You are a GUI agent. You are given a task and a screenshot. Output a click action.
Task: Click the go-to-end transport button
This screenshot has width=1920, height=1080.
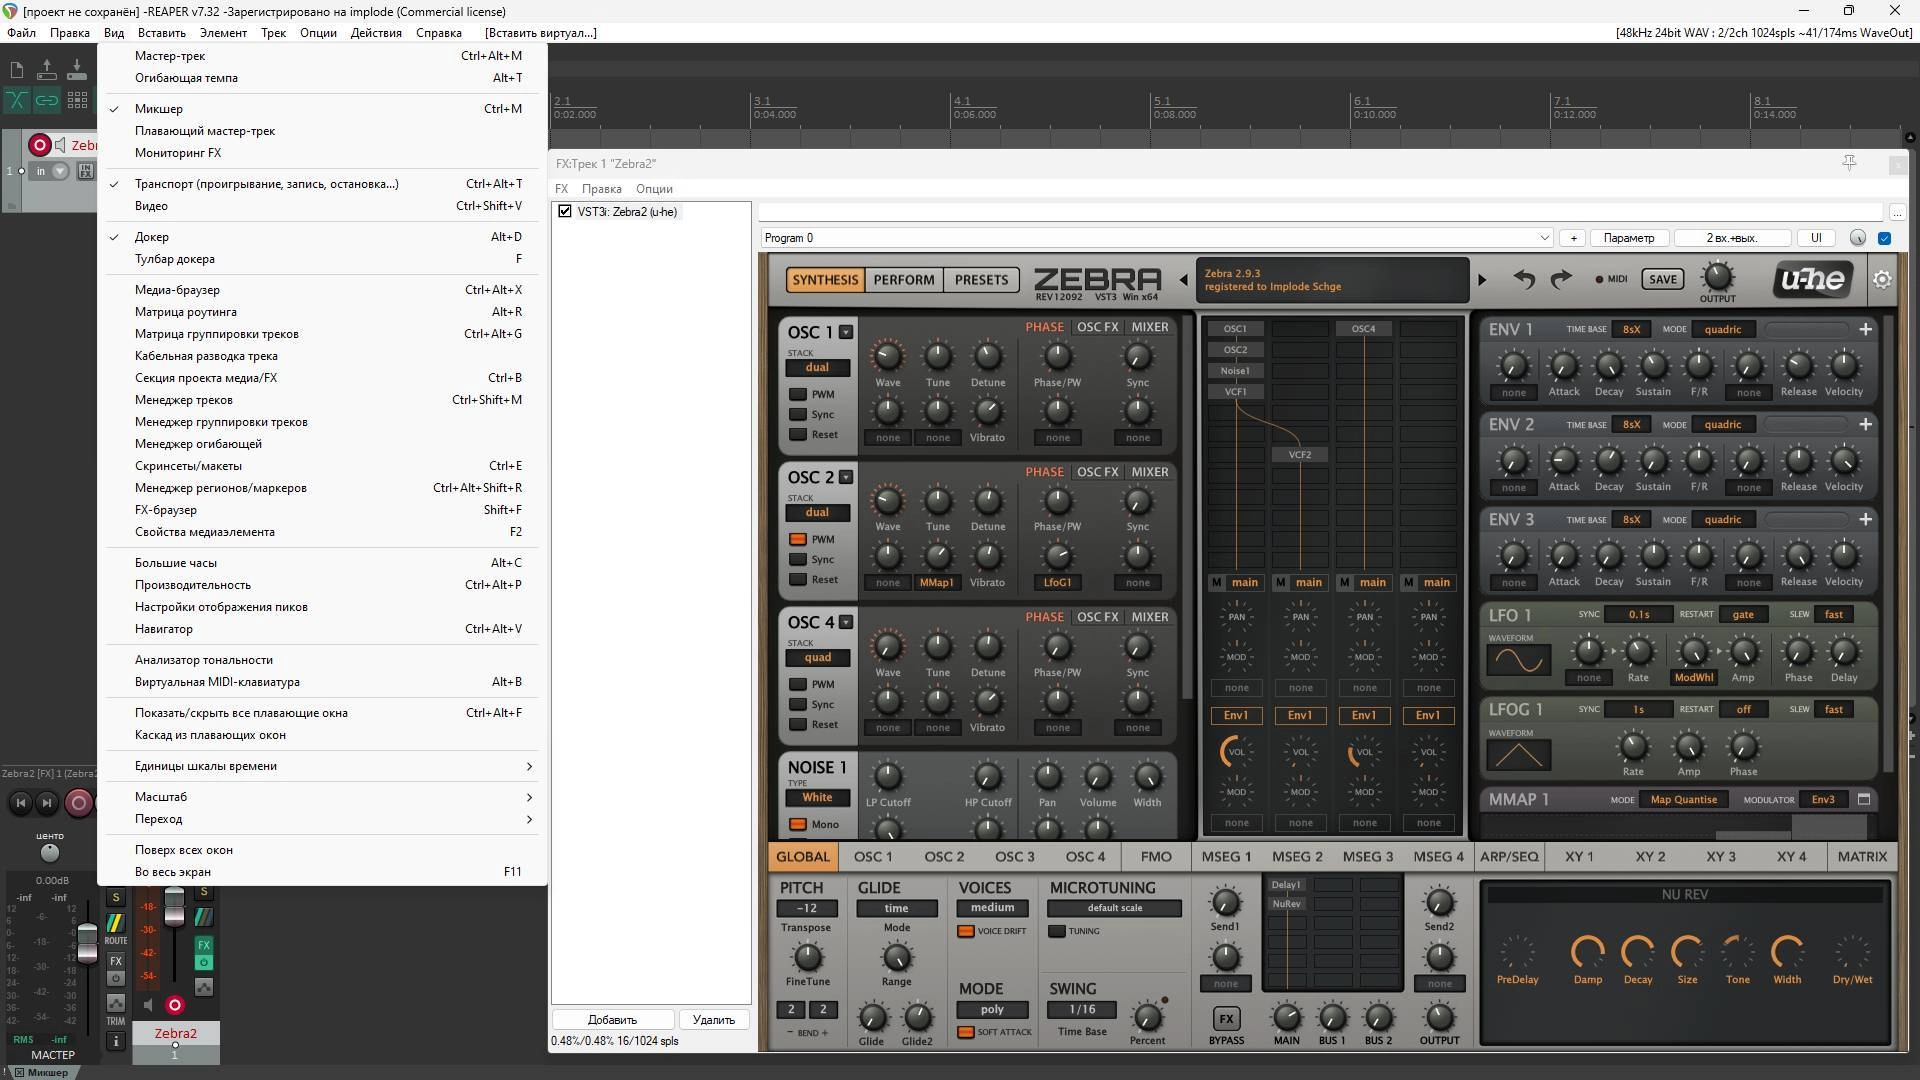(46, 802)
